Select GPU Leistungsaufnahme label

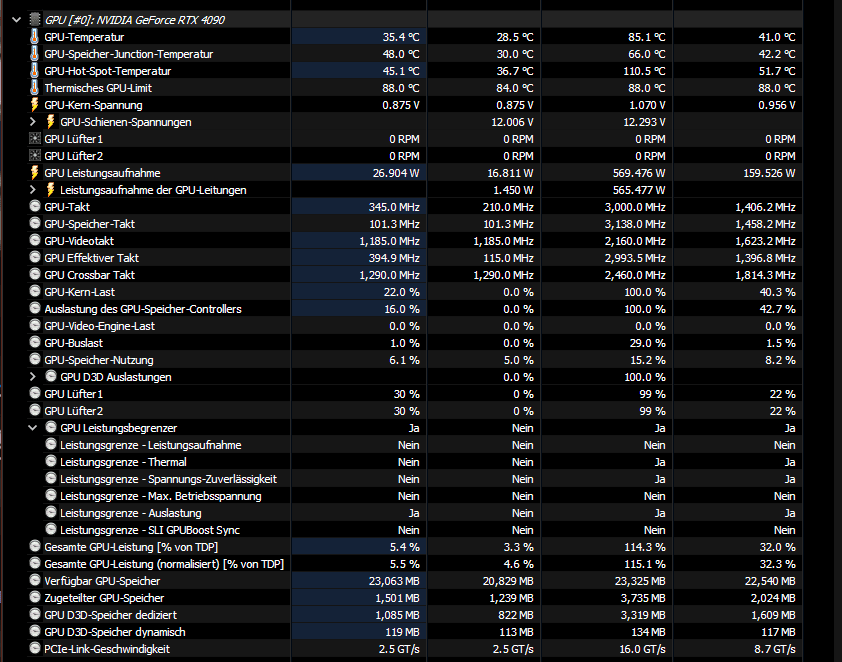click(x=102, y=173)
